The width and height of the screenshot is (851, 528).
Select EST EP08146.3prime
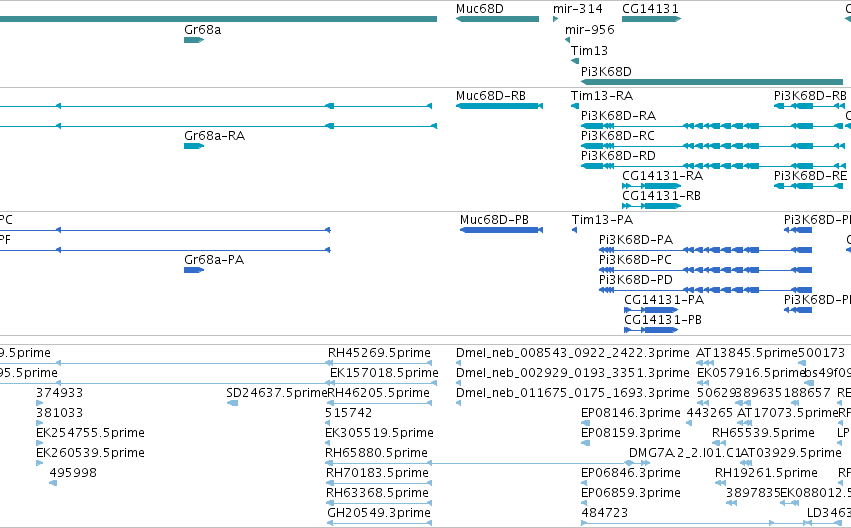point(631,413)
